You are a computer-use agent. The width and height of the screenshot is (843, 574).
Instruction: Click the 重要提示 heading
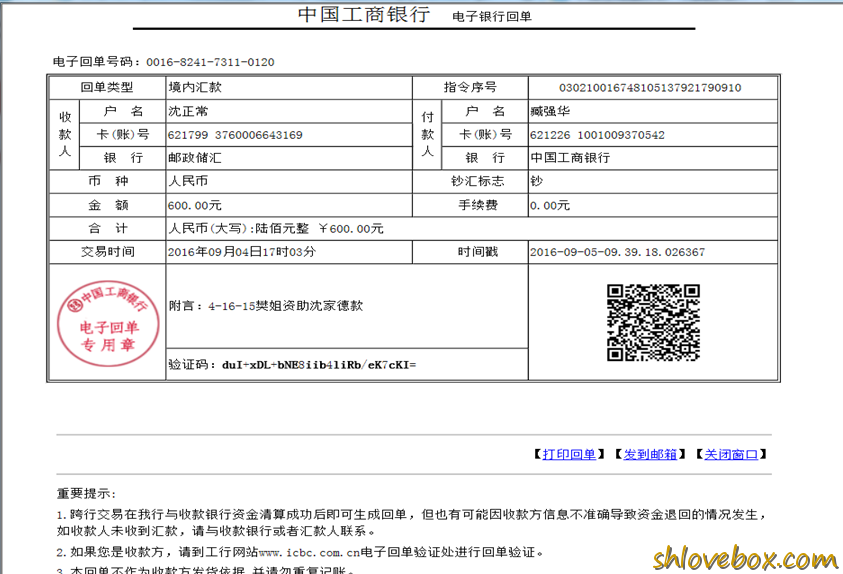[x=86, y=493]
